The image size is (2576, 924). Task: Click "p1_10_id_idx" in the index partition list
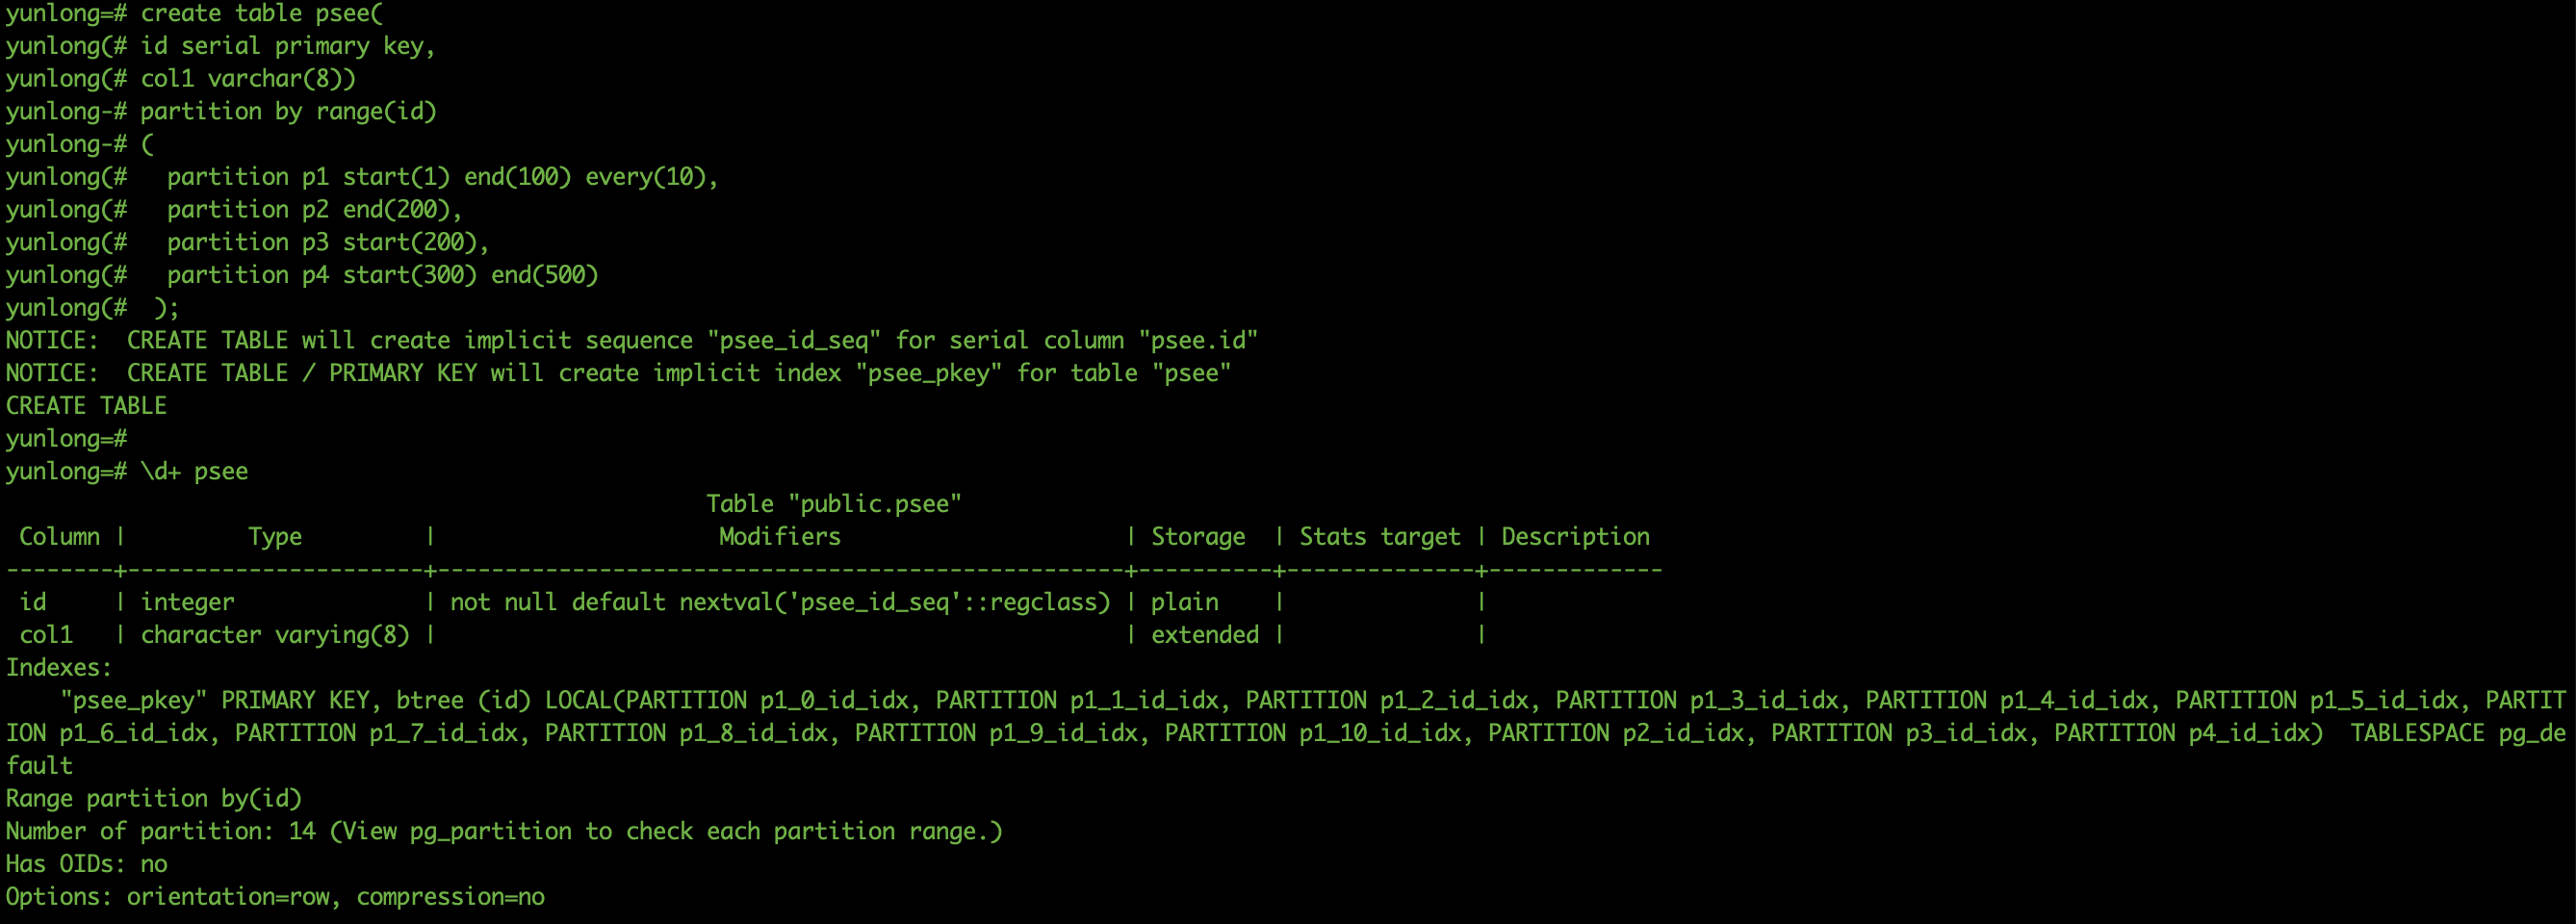click(x=1380, y=733)
